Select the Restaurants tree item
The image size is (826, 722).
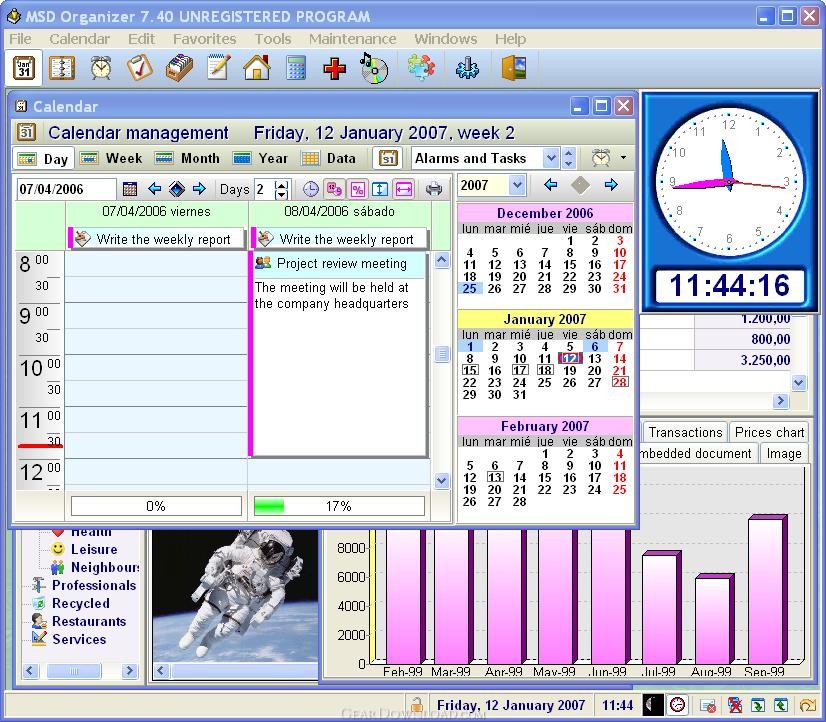coord(88,621)
